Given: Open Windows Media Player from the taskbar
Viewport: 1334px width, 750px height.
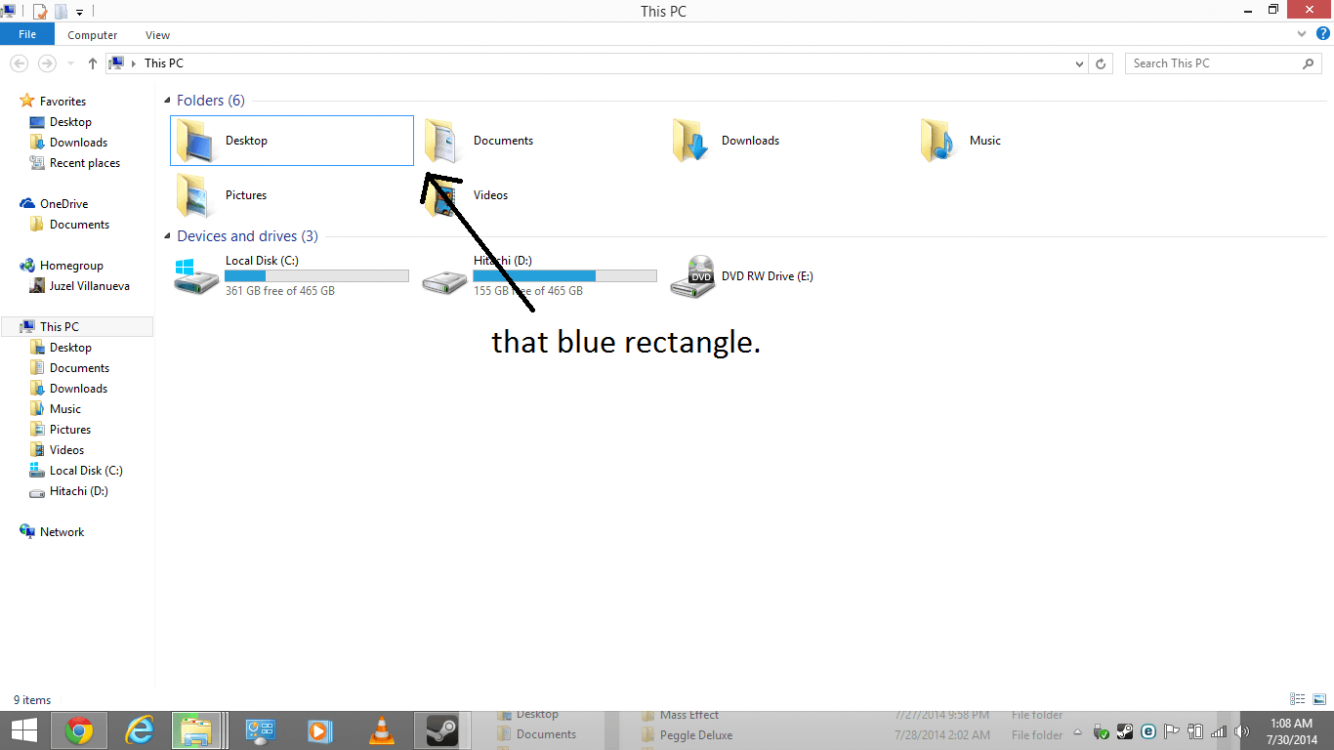Looking at the screenshot, I should 320,730.
